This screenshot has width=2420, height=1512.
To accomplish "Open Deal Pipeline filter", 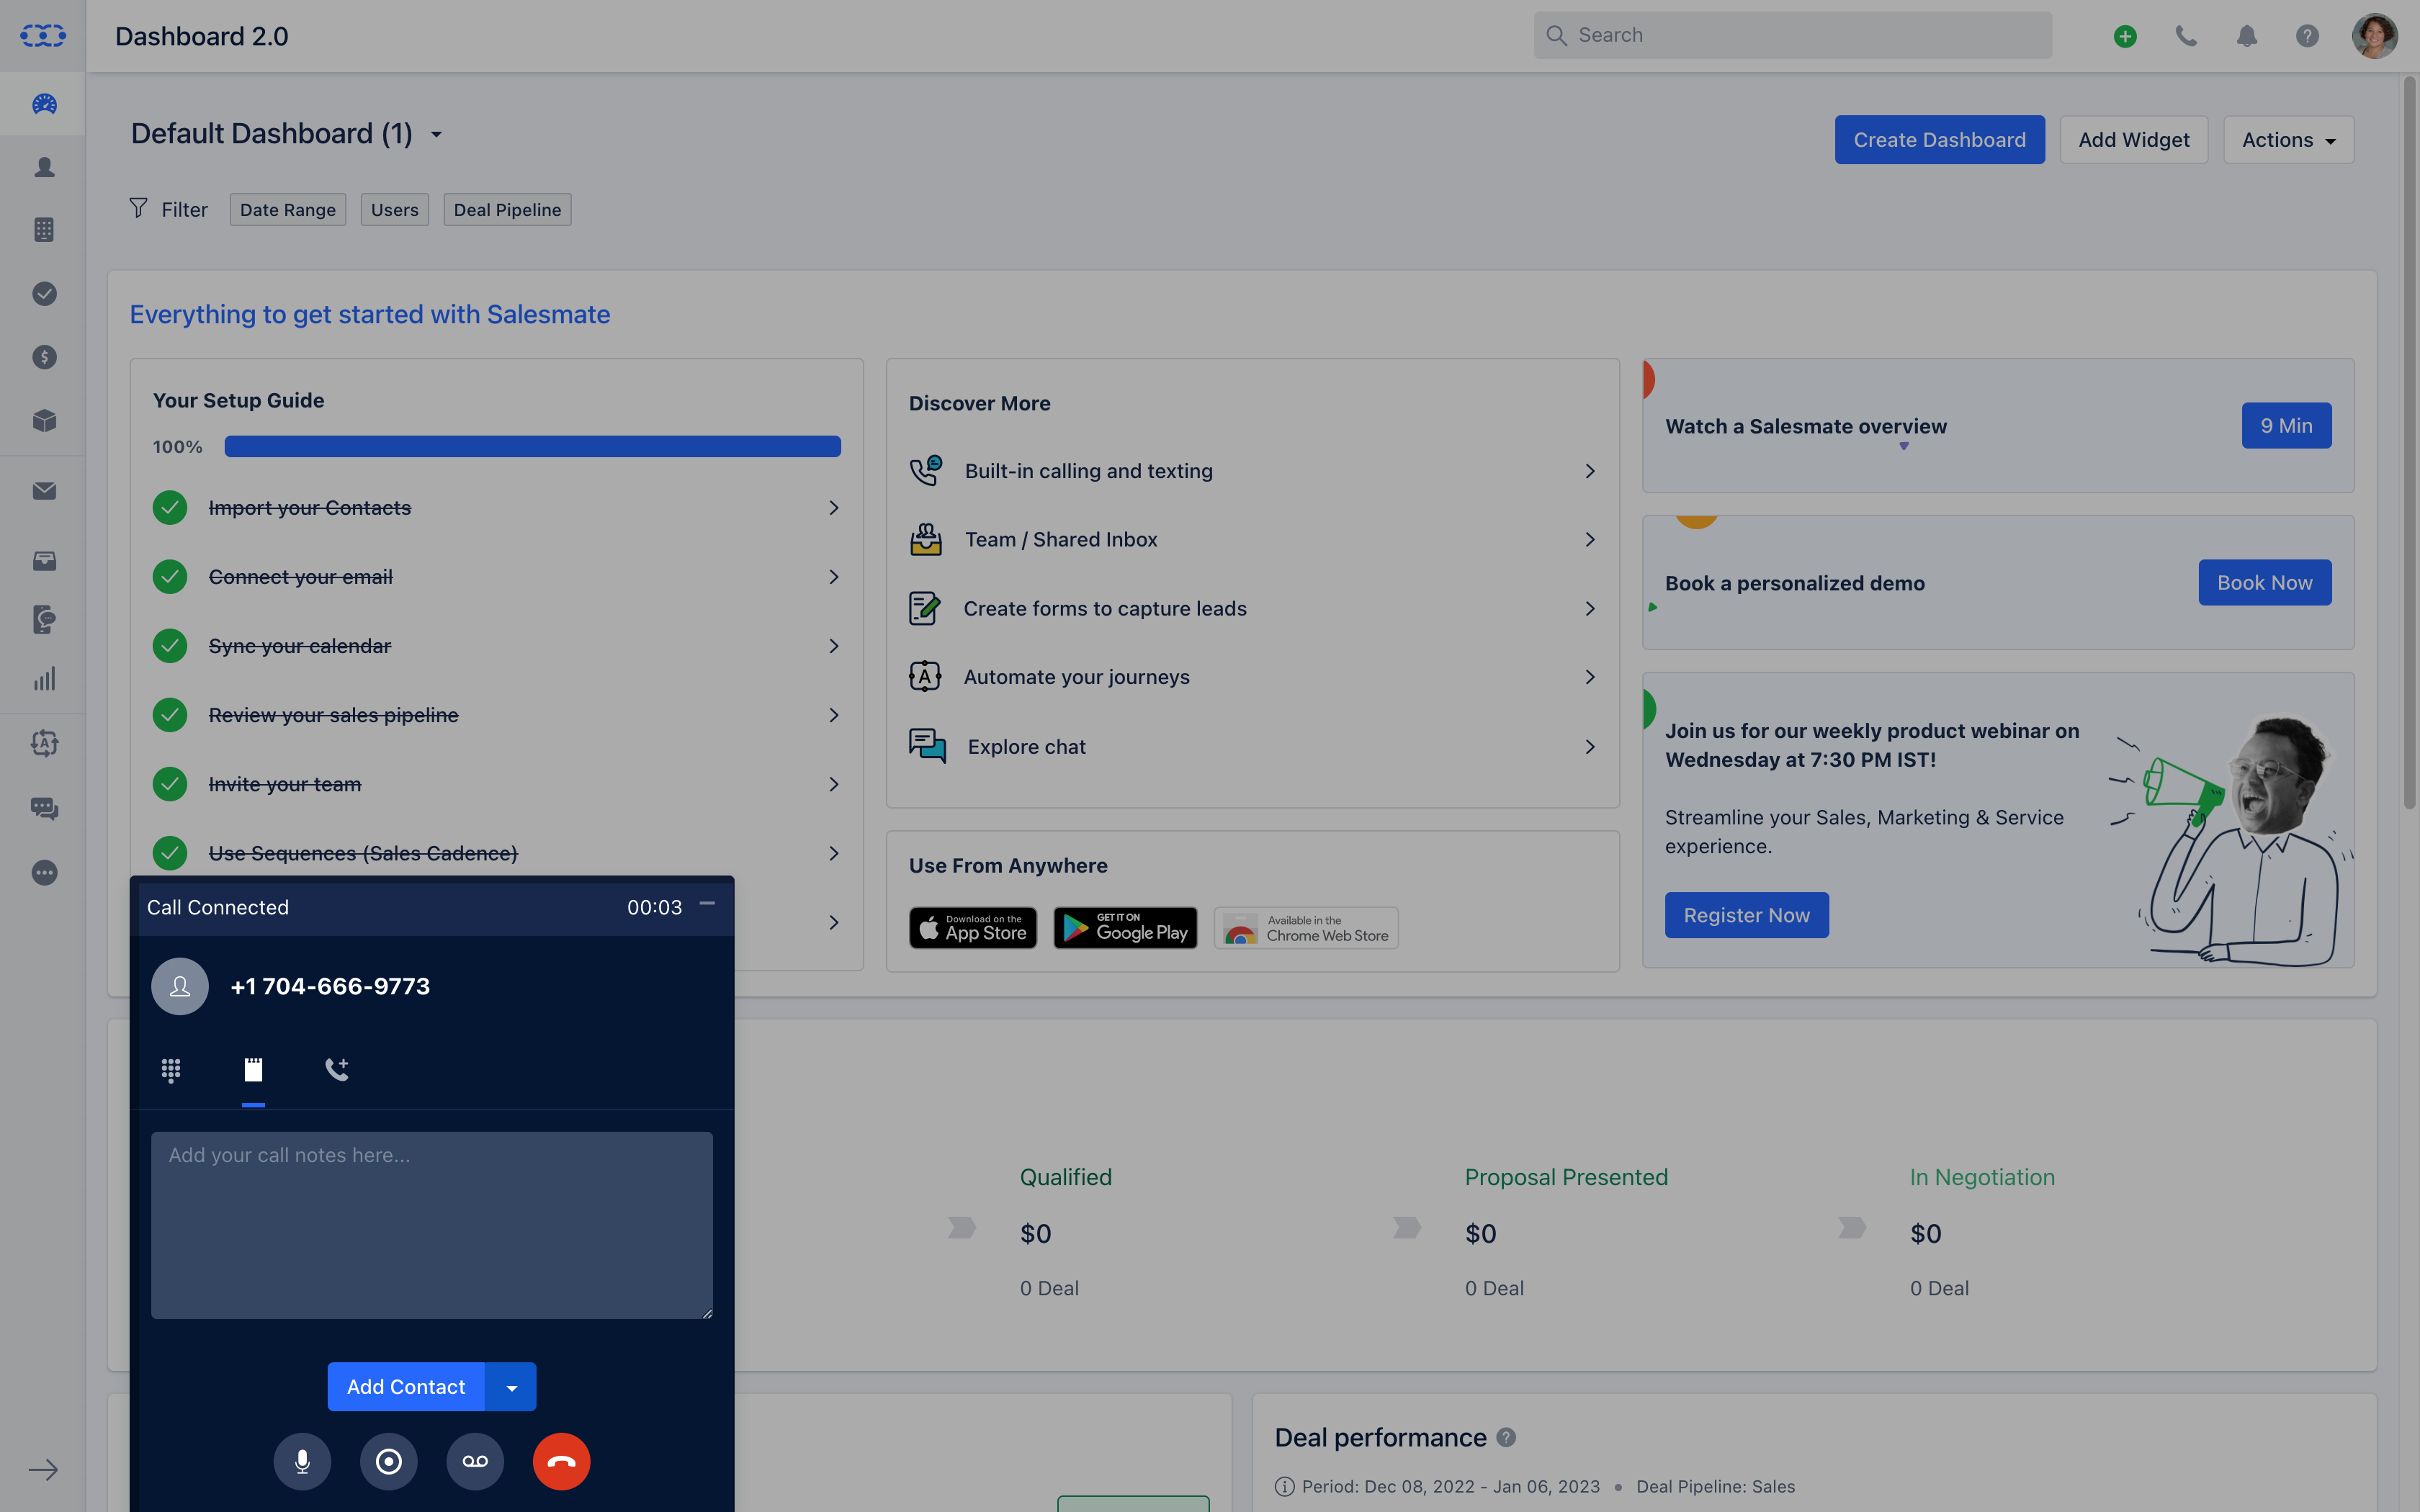I will [507, 210].
